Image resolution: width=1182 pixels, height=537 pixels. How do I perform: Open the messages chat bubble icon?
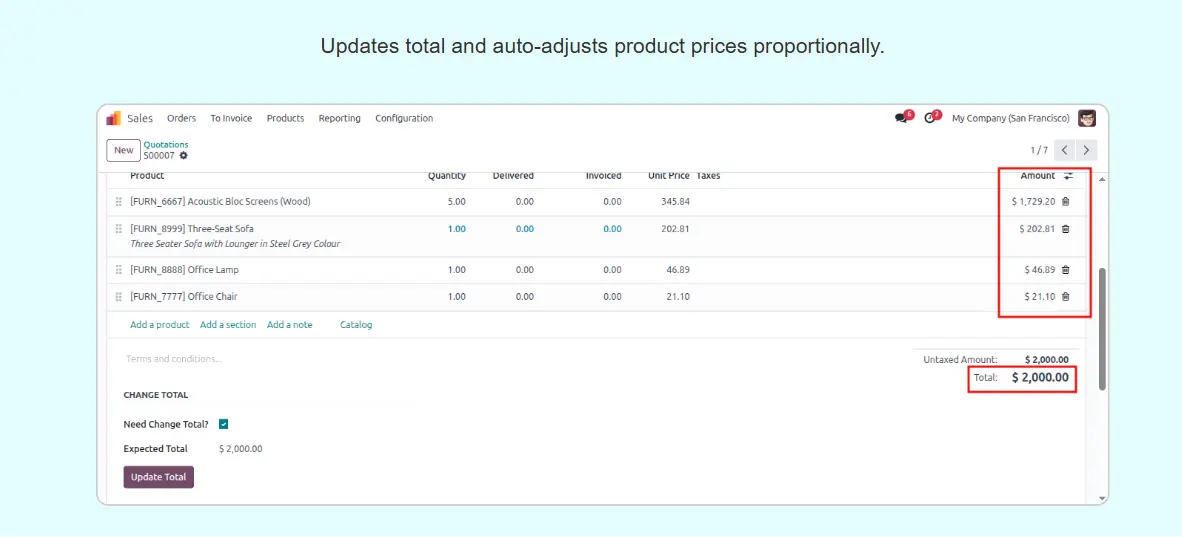click(901, 118)
